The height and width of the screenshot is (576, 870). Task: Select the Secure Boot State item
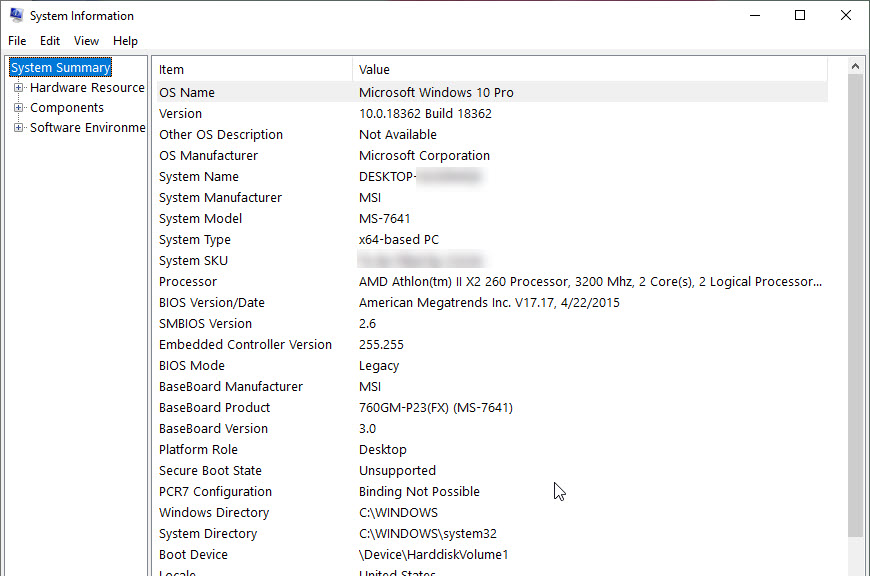210,471
